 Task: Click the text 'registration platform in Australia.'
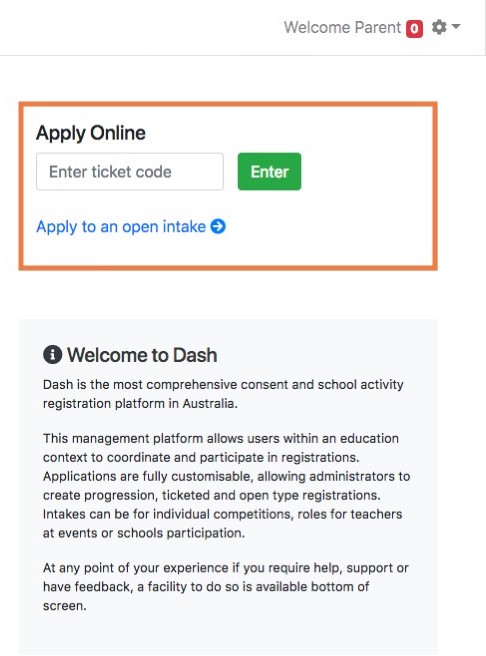coord(140,403)
